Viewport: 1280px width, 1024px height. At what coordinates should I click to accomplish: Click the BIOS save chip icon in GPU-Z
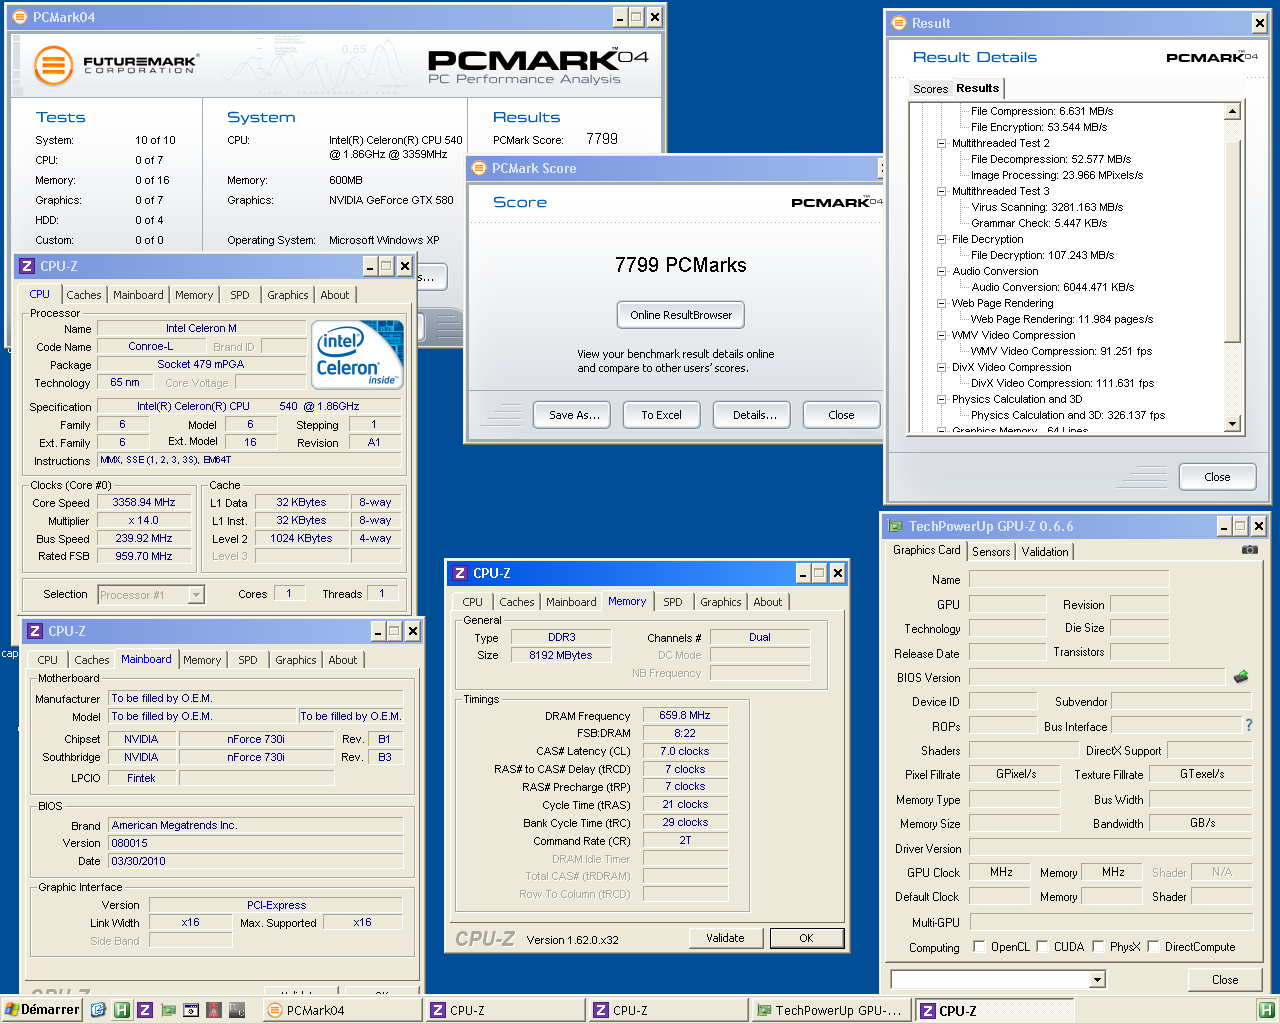coord(1241,677)
